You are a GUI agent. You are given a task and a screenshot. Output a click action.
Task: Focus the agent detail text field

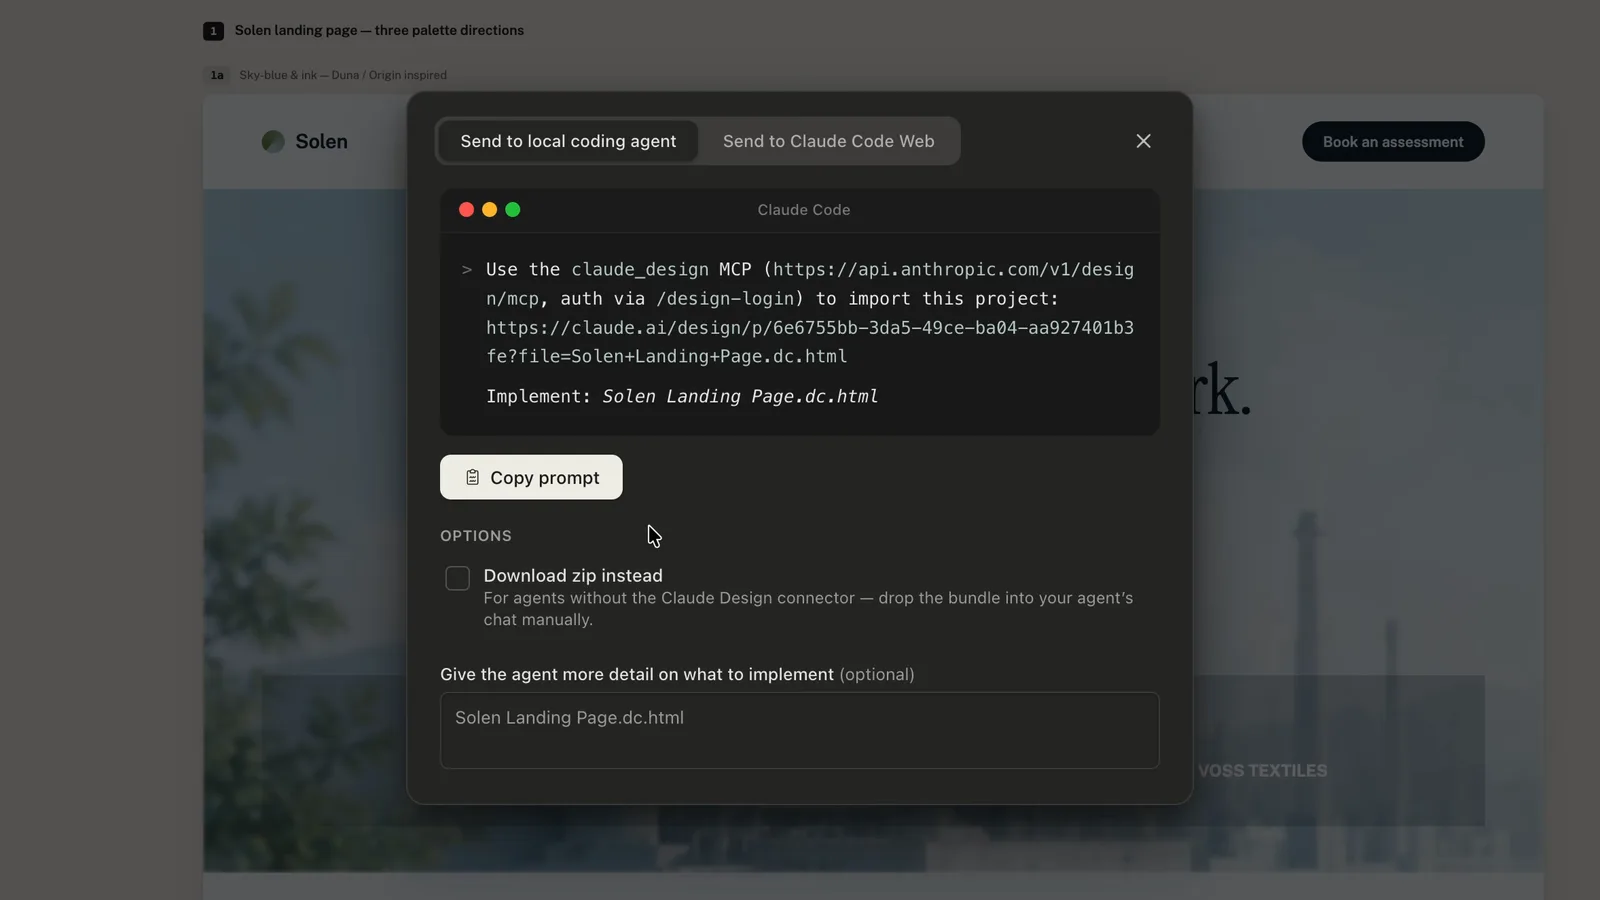799,730
